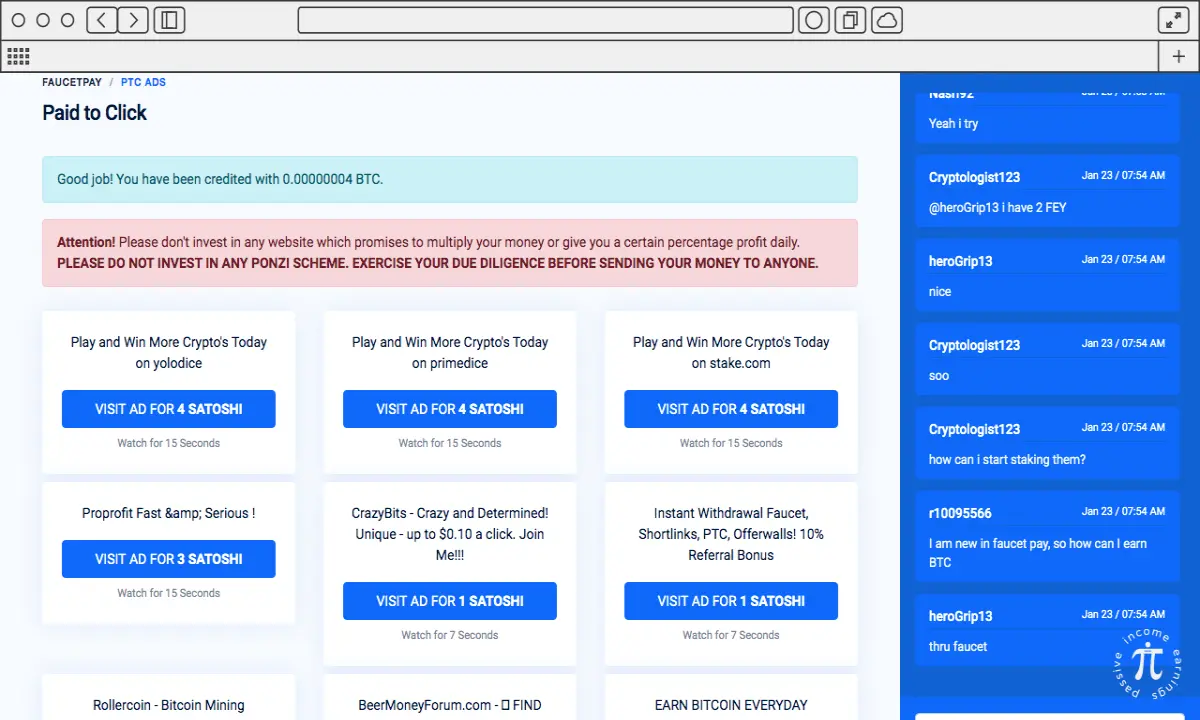Click the credited 0.00000004 BTC notice
1200x720 pixels.
tap(450, 180)
